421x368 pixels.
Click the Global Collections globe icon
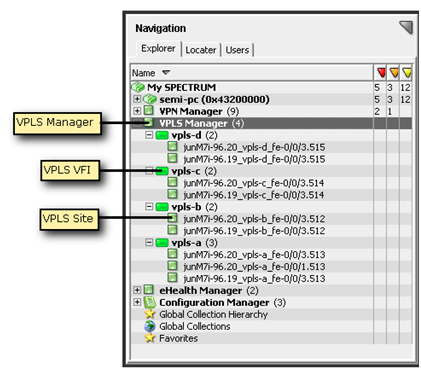150,326
